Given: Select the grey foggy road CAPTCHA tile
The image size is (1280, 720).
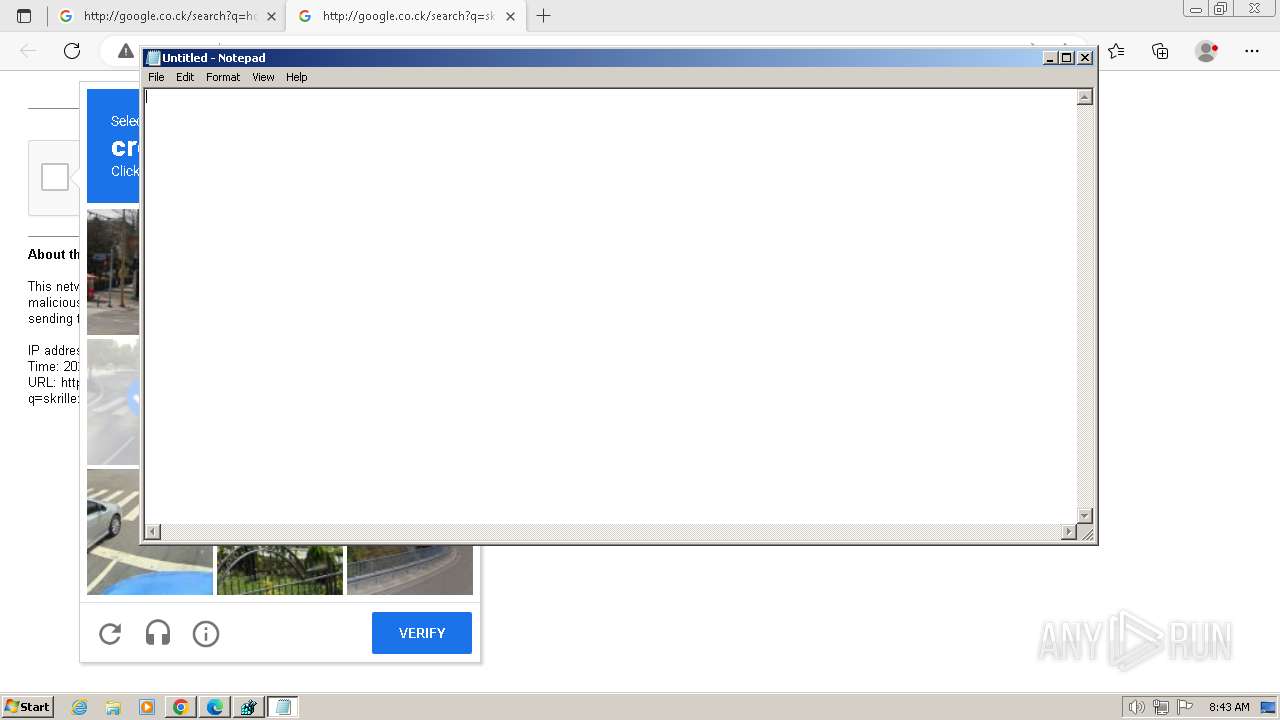Looking at the screenshot, I should tap(113, 402).
